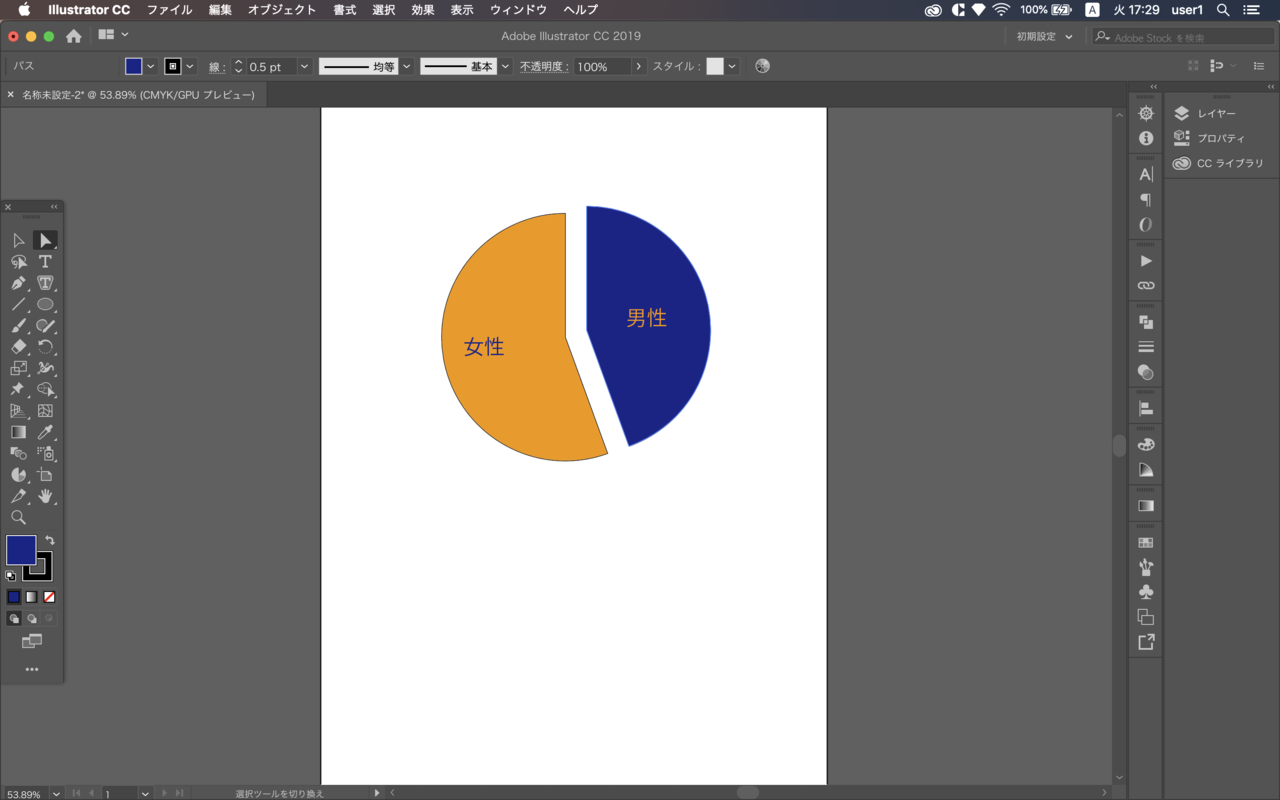Viewport: 1280px width, 800px height.
Task: Enable Draw Normal mode
Action: (14, 619)
